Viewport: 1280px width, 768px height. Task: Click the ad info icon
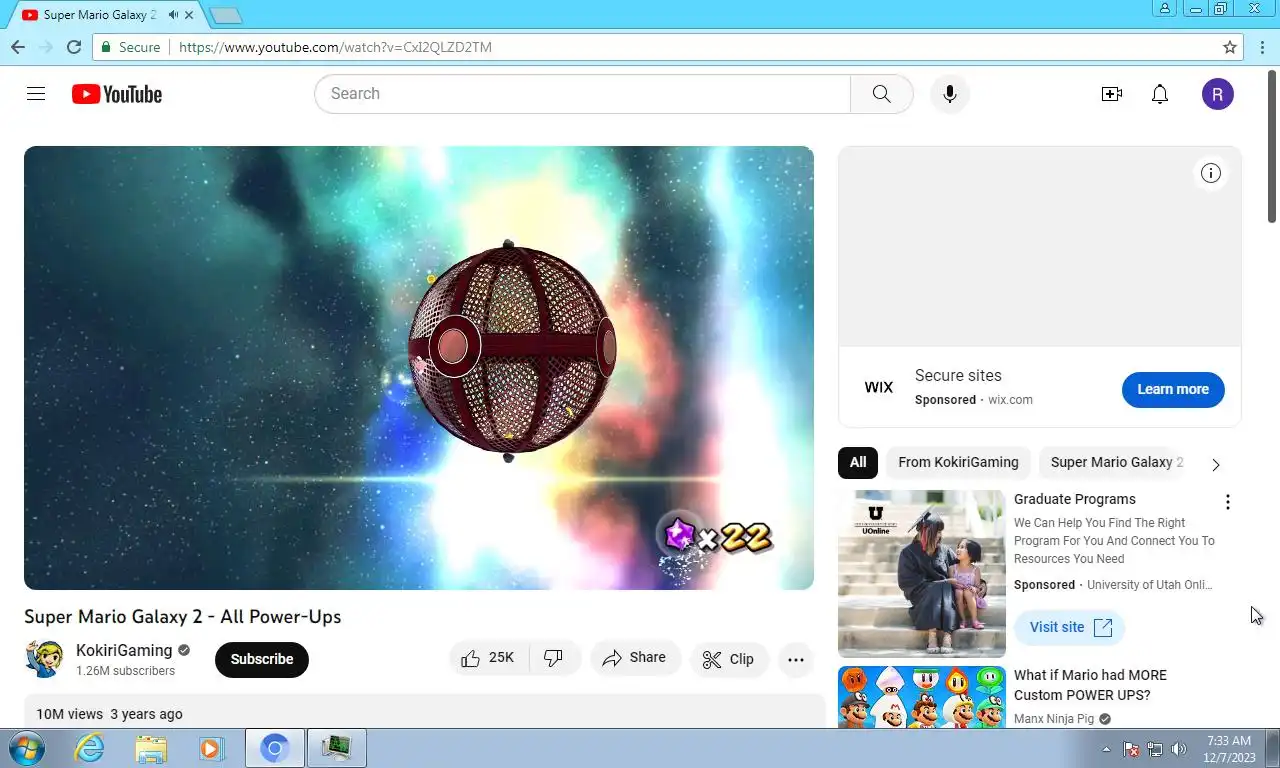click(1211, 173)
